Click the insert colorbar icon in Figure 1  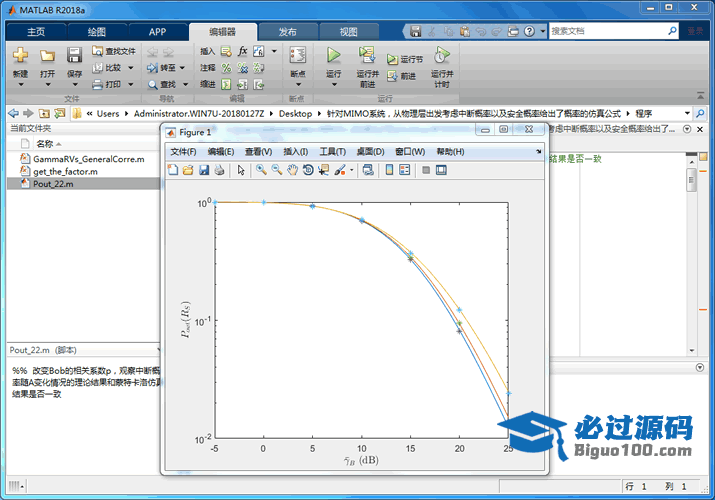pos(389,170)
